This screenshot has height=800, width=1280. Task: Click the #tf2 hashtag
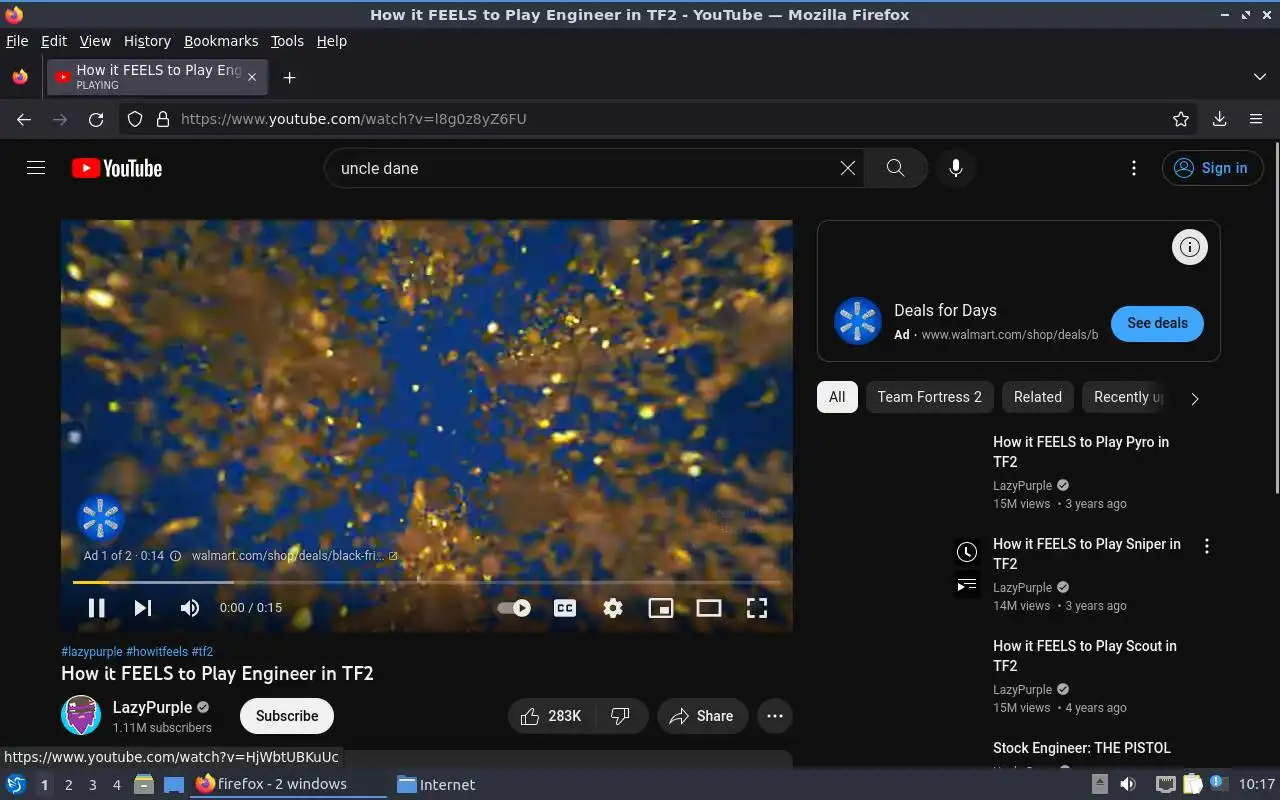tap(202, 651)
